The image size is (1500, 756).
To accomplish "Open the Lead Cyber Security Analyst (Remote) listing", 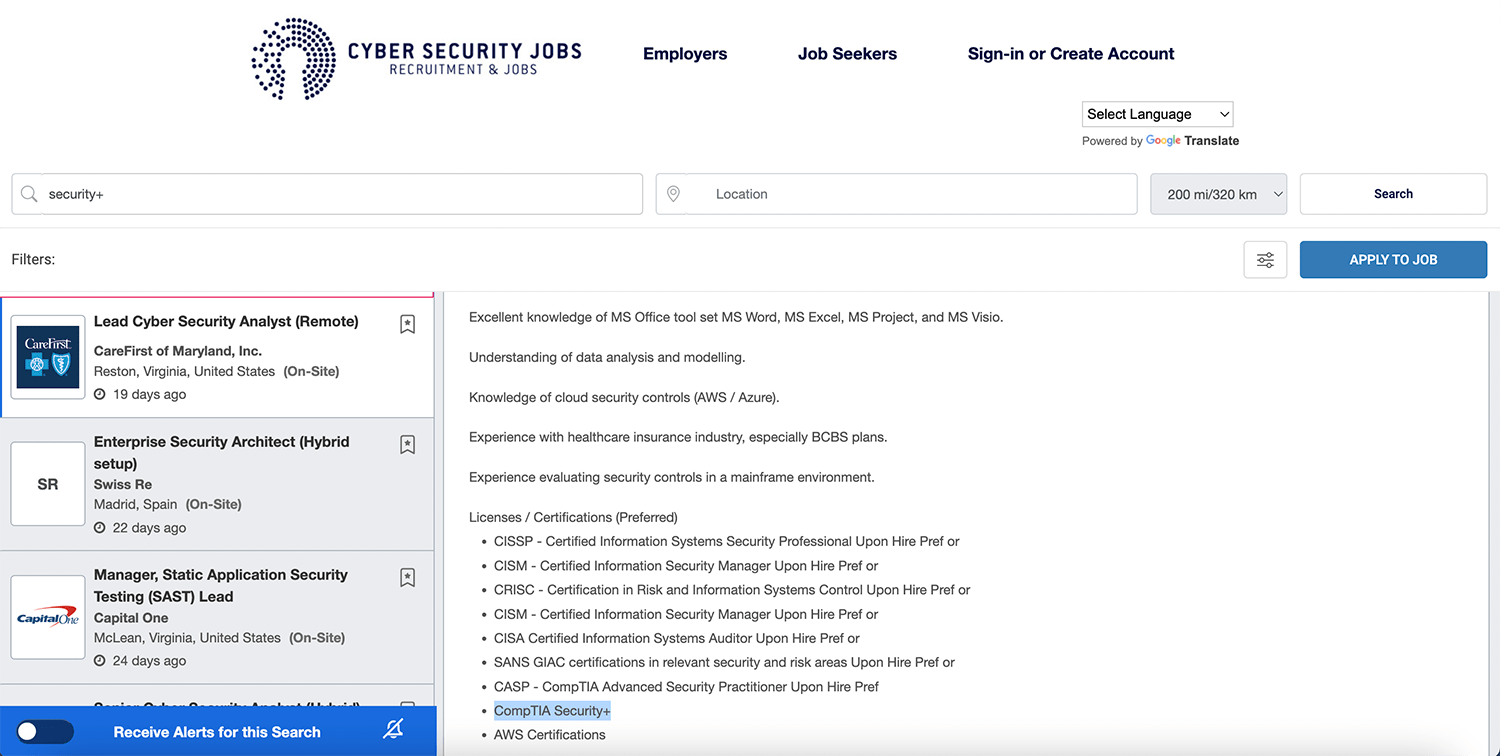I will point(226,322).
